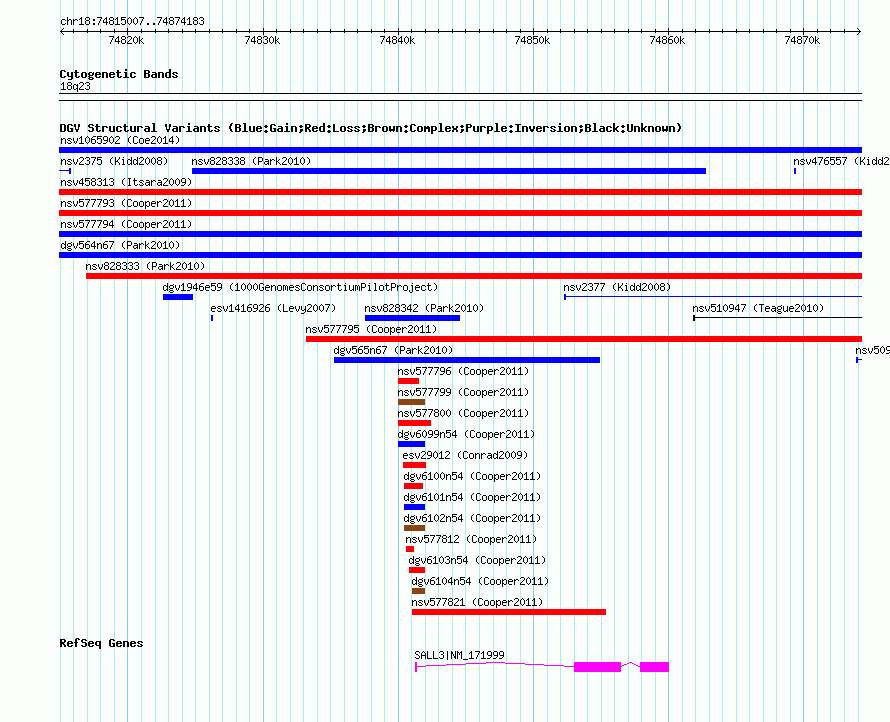Click the nsv577796 (Cooper2011) label
The height and width of the screenshot is (722, 890).
[463, 371]
